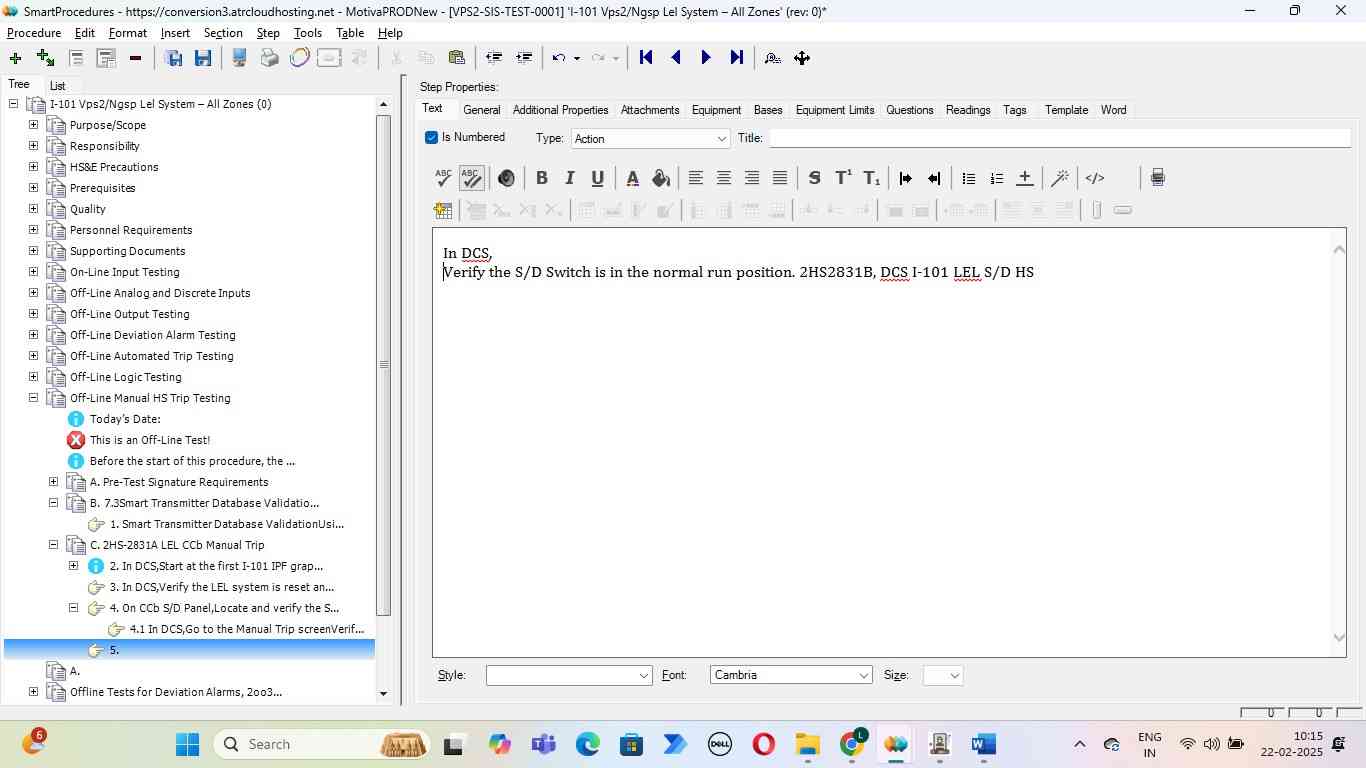Open the Readings tab
Viewport: 1366px width, 768px height.
click(x=968, y=110)
